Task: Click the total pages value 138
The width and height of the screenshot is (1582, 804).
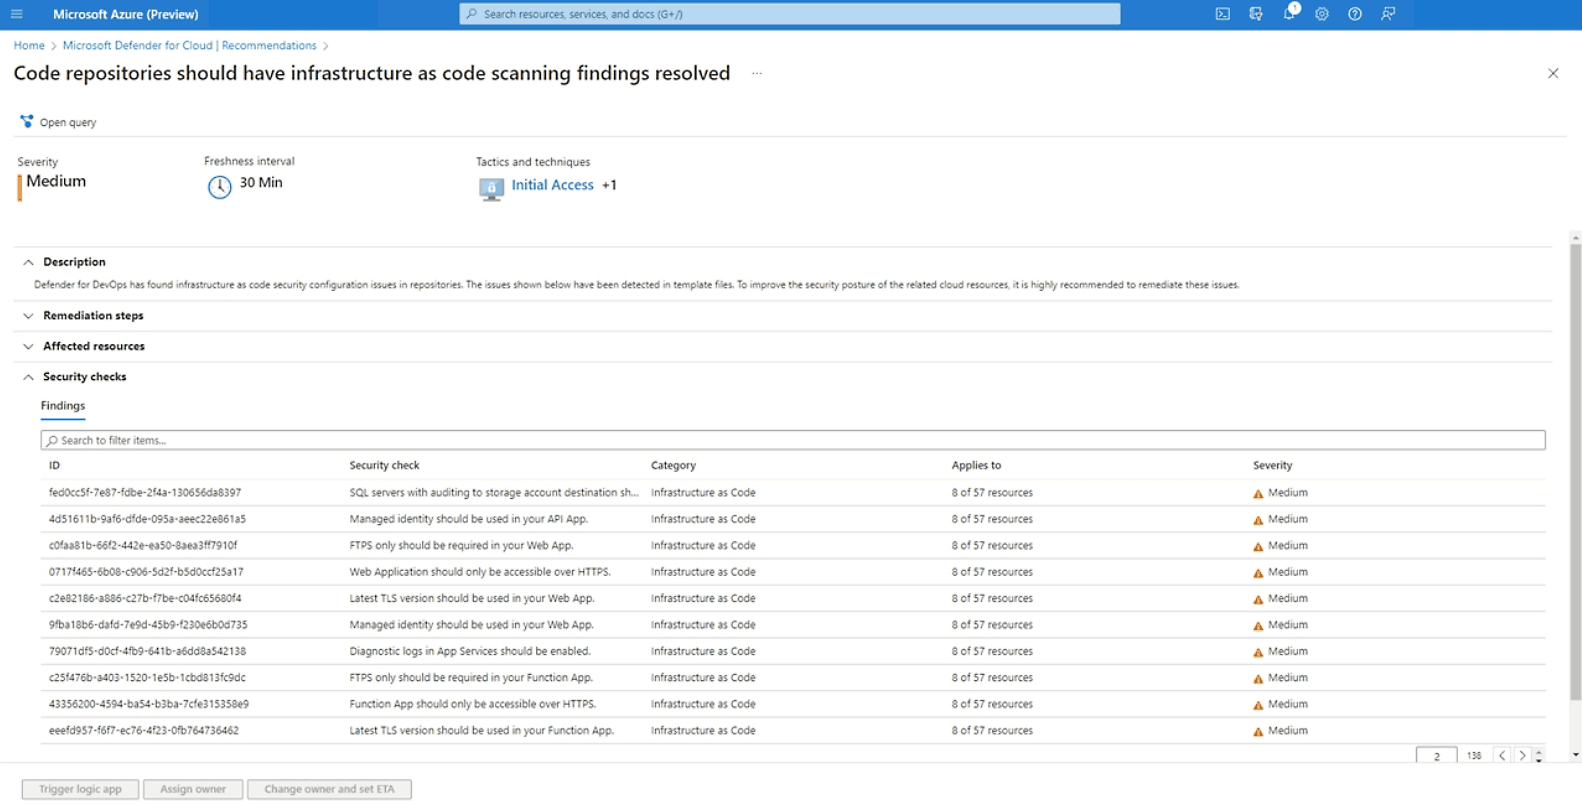Action: (x=1474, y=756)
